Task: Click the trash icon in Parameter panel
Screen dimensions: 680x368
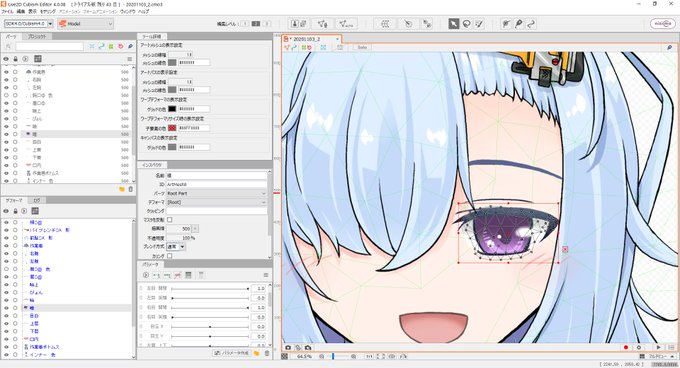Action: (x=267, y=353)
